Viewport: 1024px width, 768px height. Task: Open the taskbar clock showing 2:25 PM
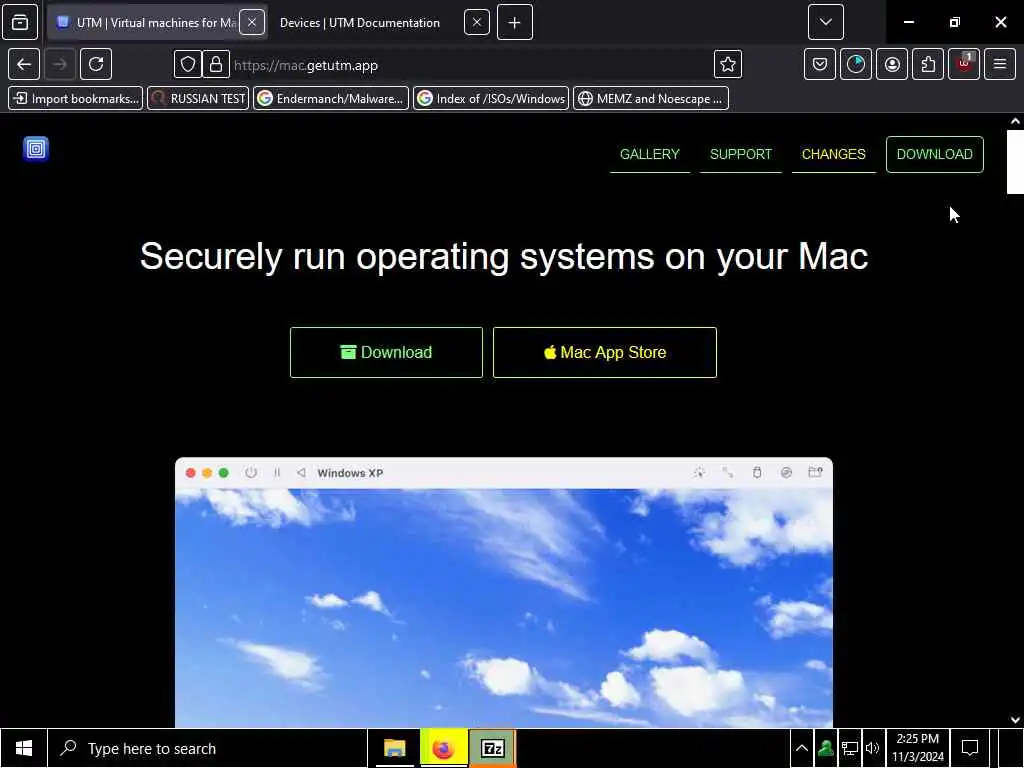pos(918,748)
